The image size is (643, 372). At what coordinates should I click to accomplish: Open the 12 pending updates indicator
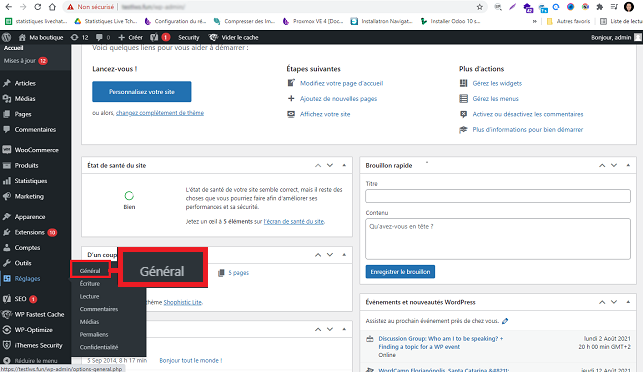click(80, 37)
